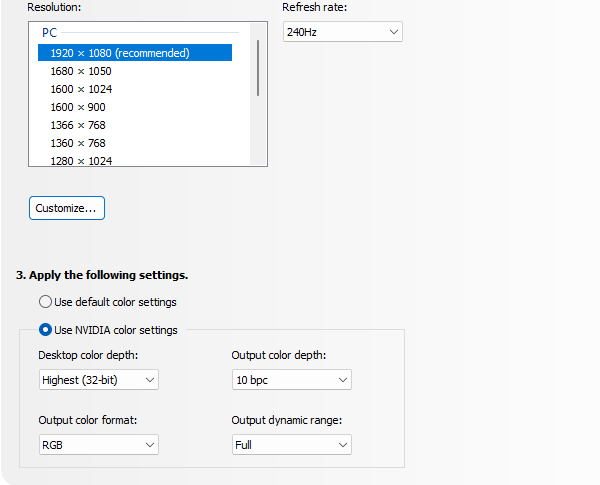Select Use NVIDIA color settings option

[45, 330]
